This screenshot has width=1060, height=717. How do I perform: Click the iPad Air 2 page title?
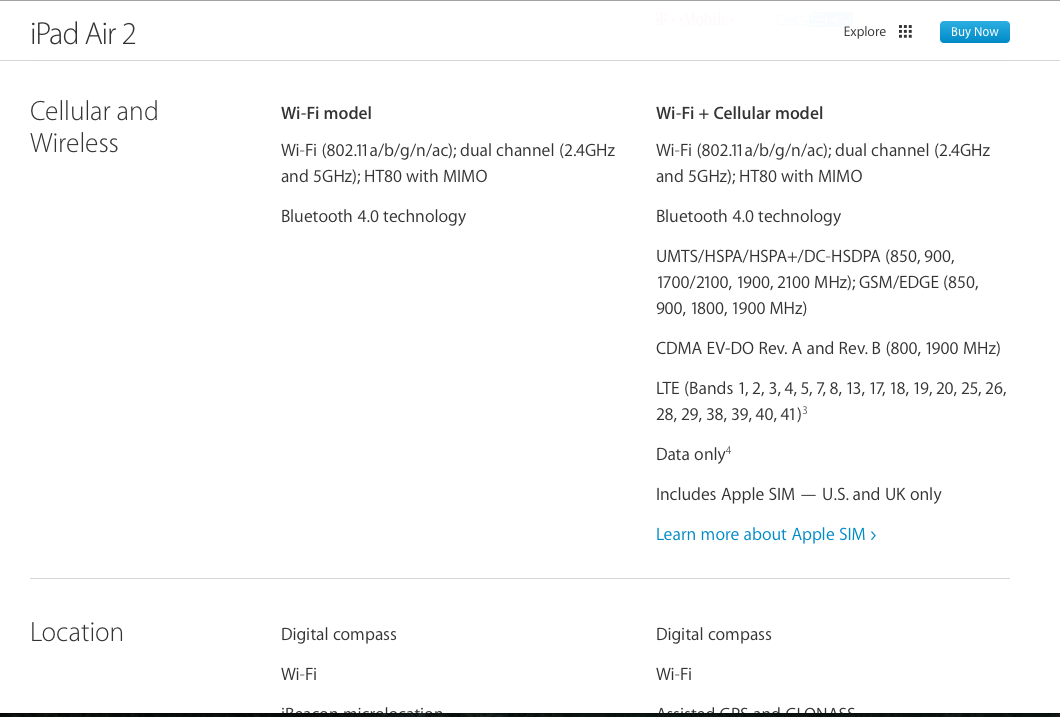point(83,34)
